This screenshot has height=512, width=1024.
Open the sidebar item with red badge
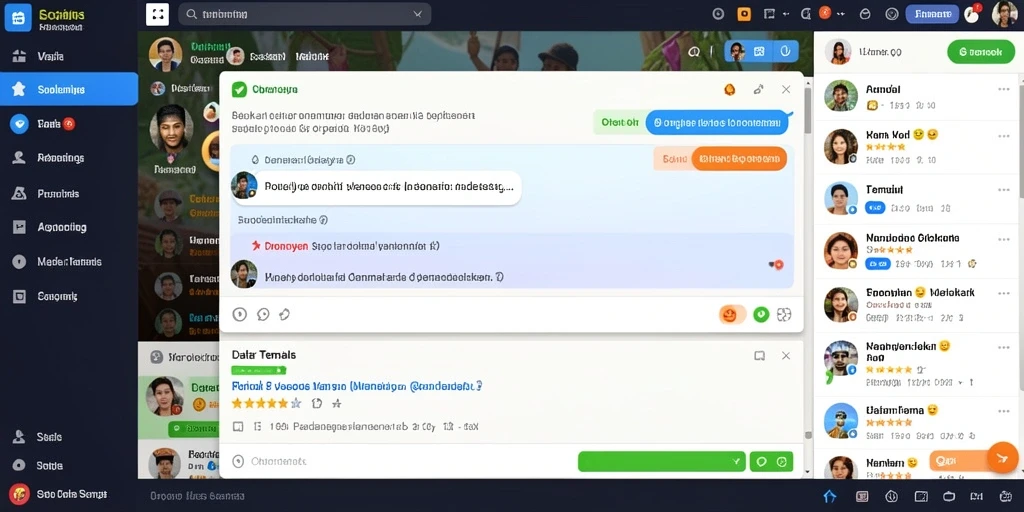click(69, 123)
